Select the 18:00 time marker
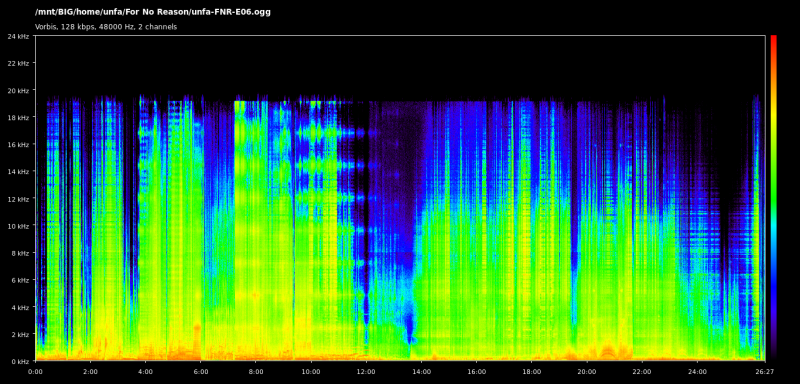Viewport: 800px width, 384px height. (531, 372)
